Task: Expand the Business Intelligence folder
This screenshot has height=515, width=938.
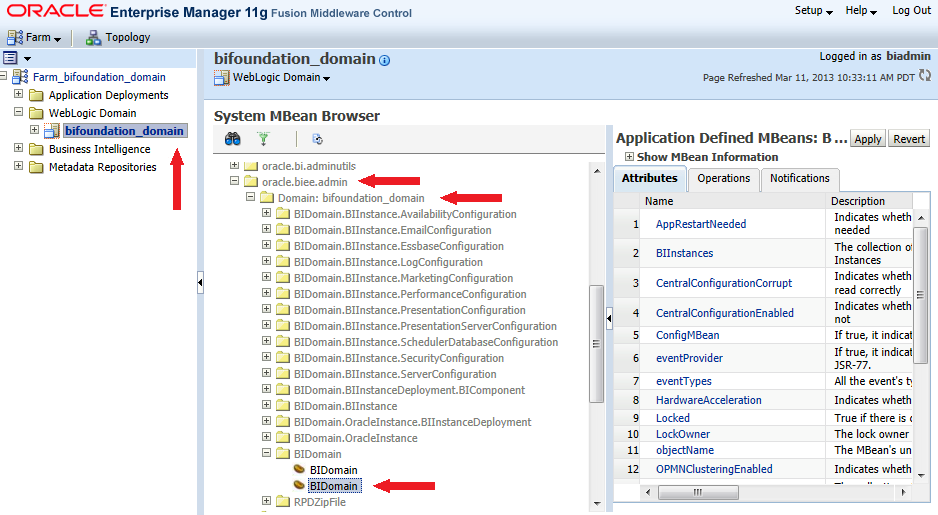Action: 19,148
